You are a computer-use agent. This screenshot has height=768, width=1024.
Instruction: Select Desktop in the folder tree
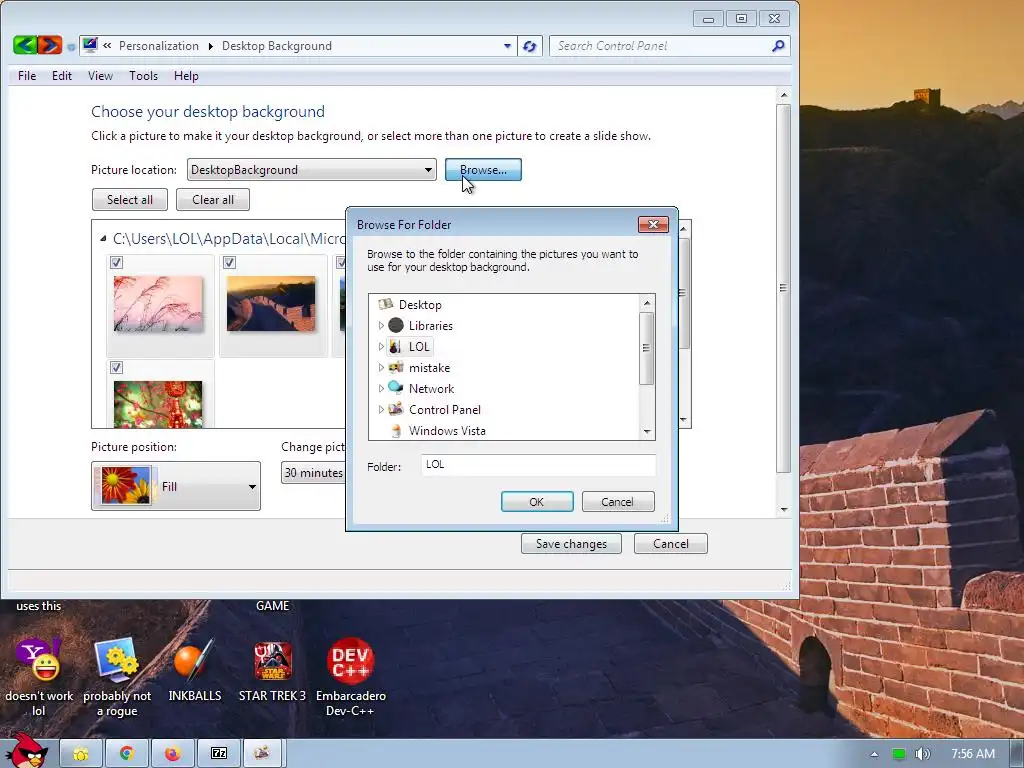[420, 305]
